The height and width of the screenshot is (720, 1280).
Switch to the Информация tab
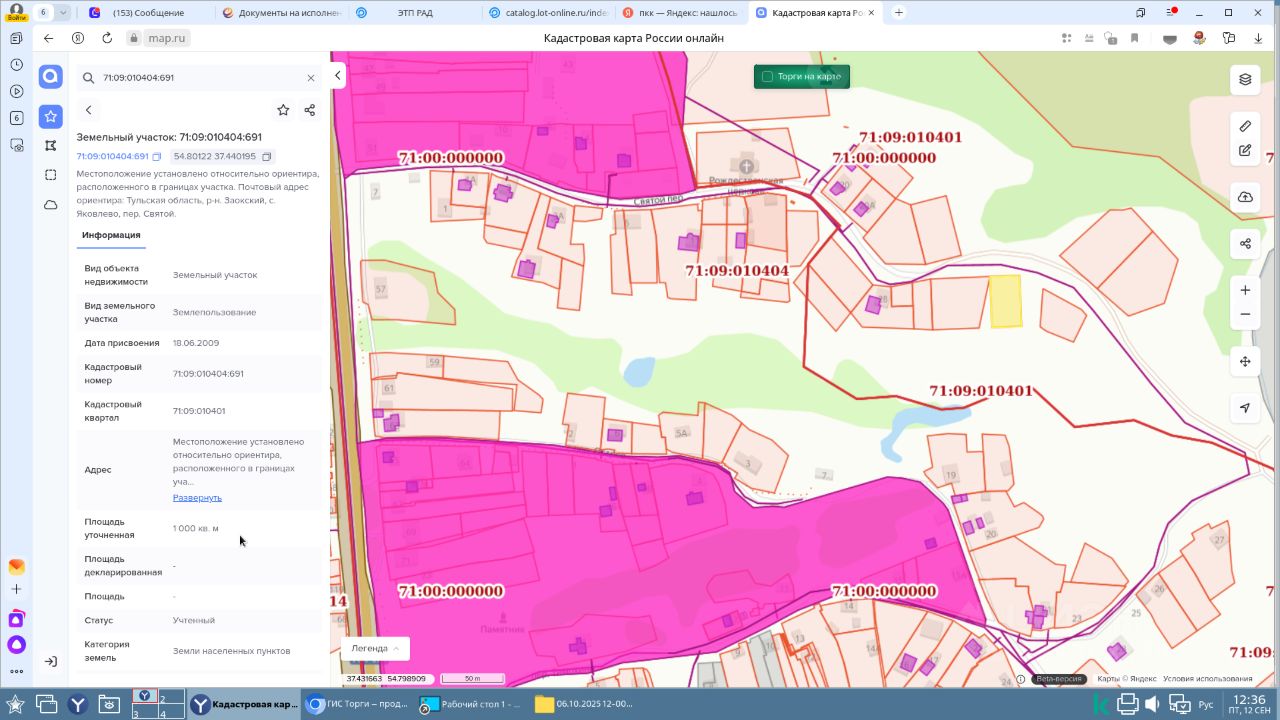click(x=111, y=235)
